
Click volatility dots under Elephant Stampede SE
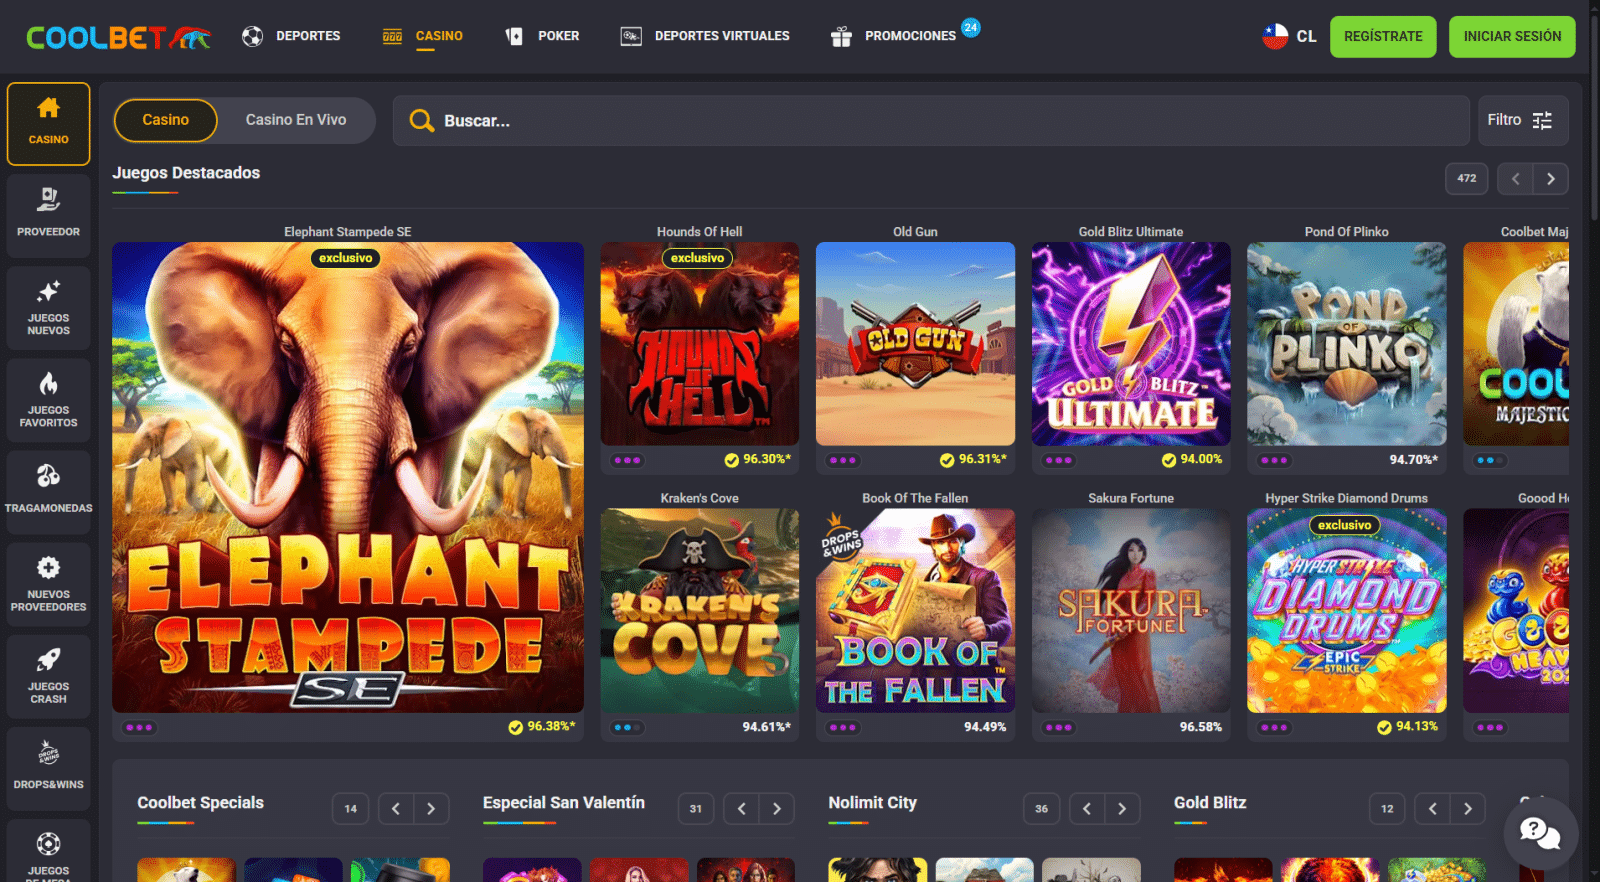[x=139, y=728]
